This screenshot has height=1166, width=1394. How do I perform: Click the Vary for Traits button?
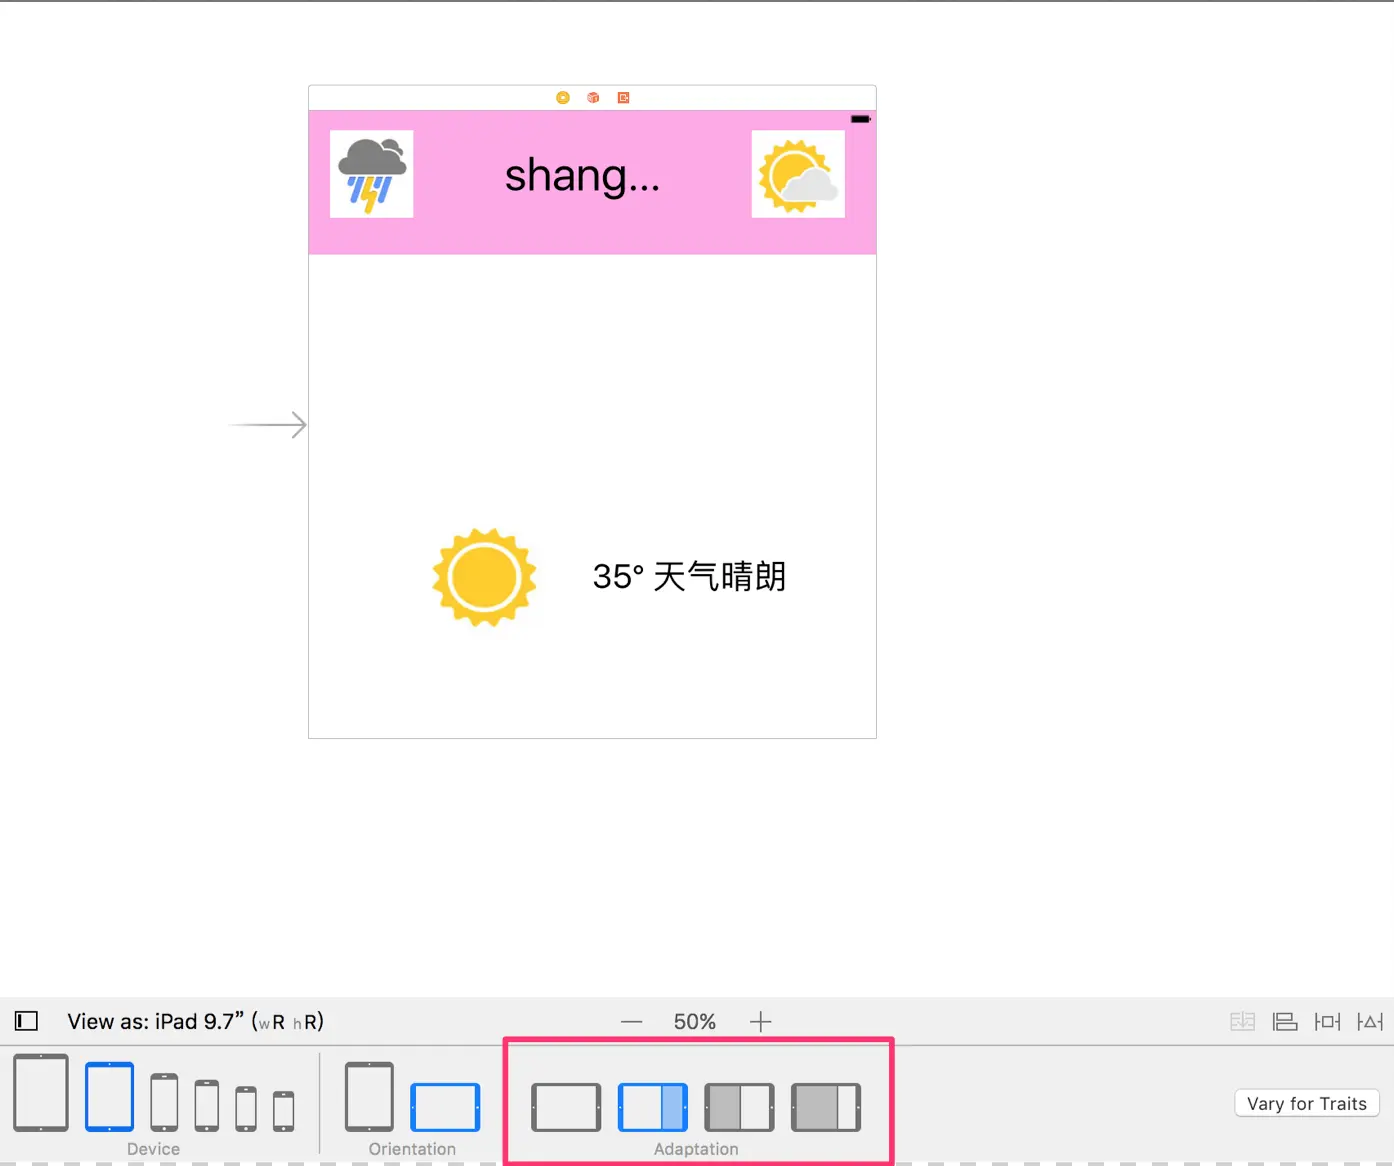click(x=1307, y=1103)
